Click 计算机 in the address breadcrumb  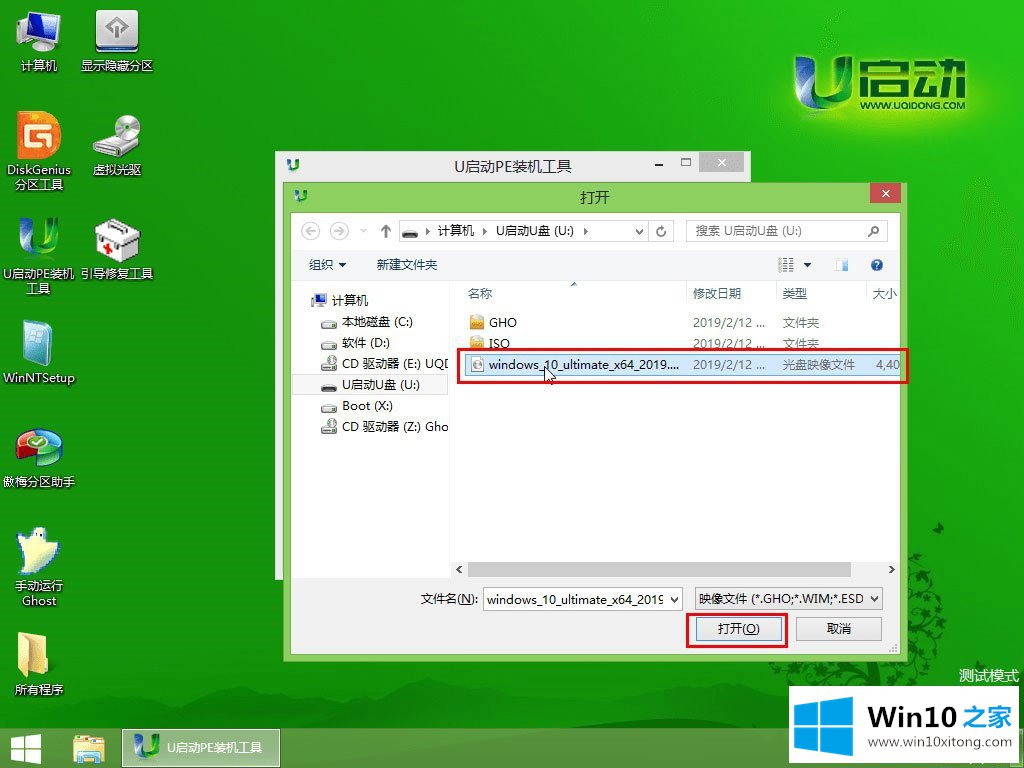pyautogui.click(x=456, y=231)
